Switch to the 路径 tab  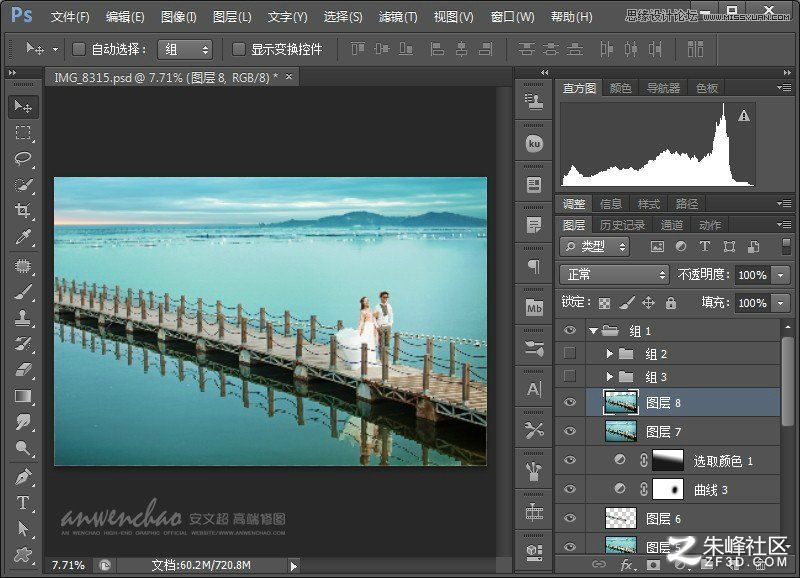[x=687, y=204]
